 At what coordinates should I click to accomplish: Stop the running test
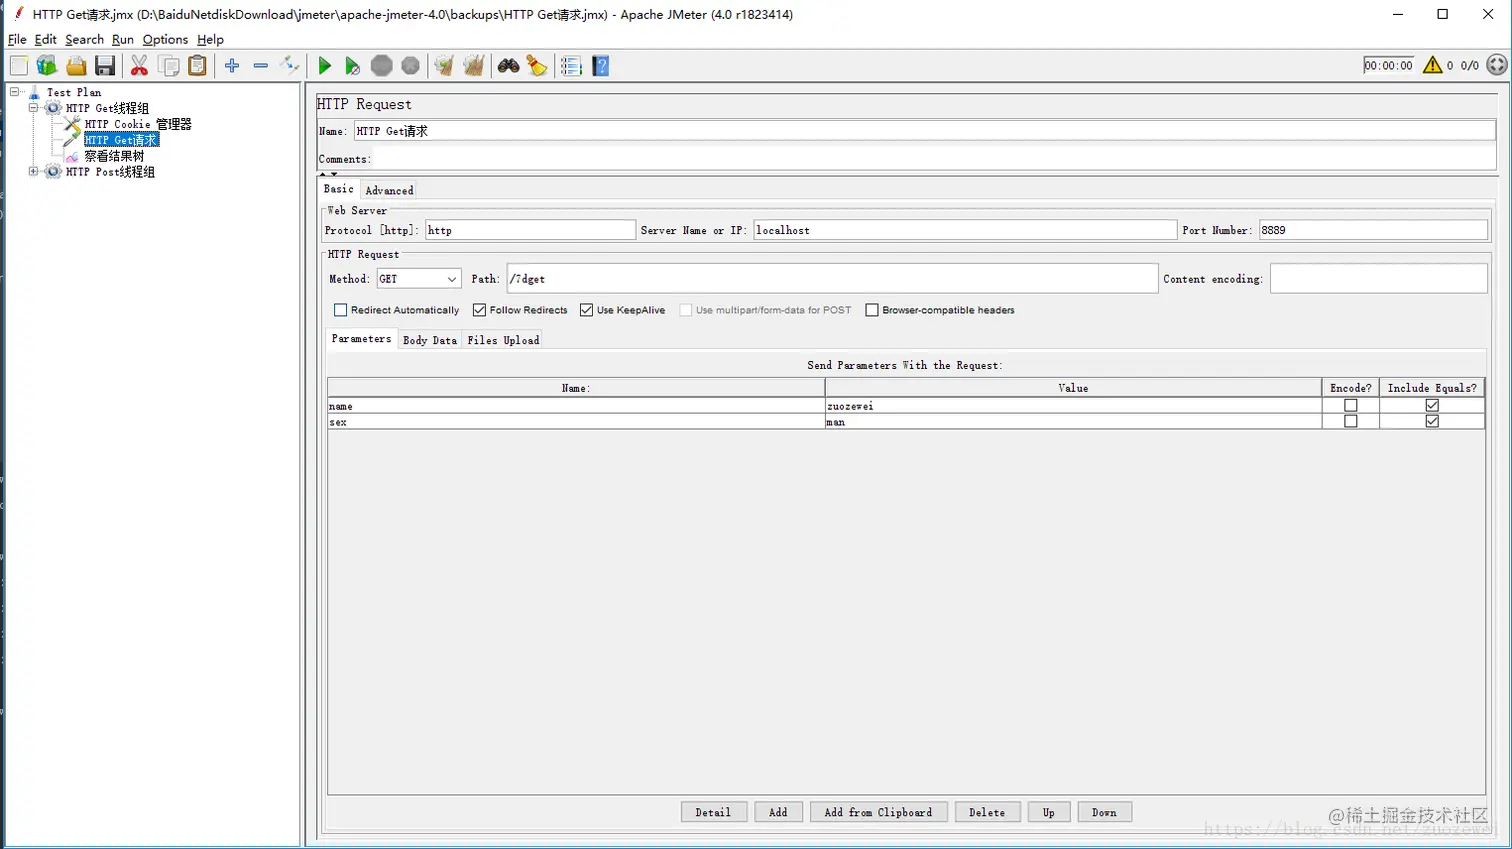coord(381,65)
